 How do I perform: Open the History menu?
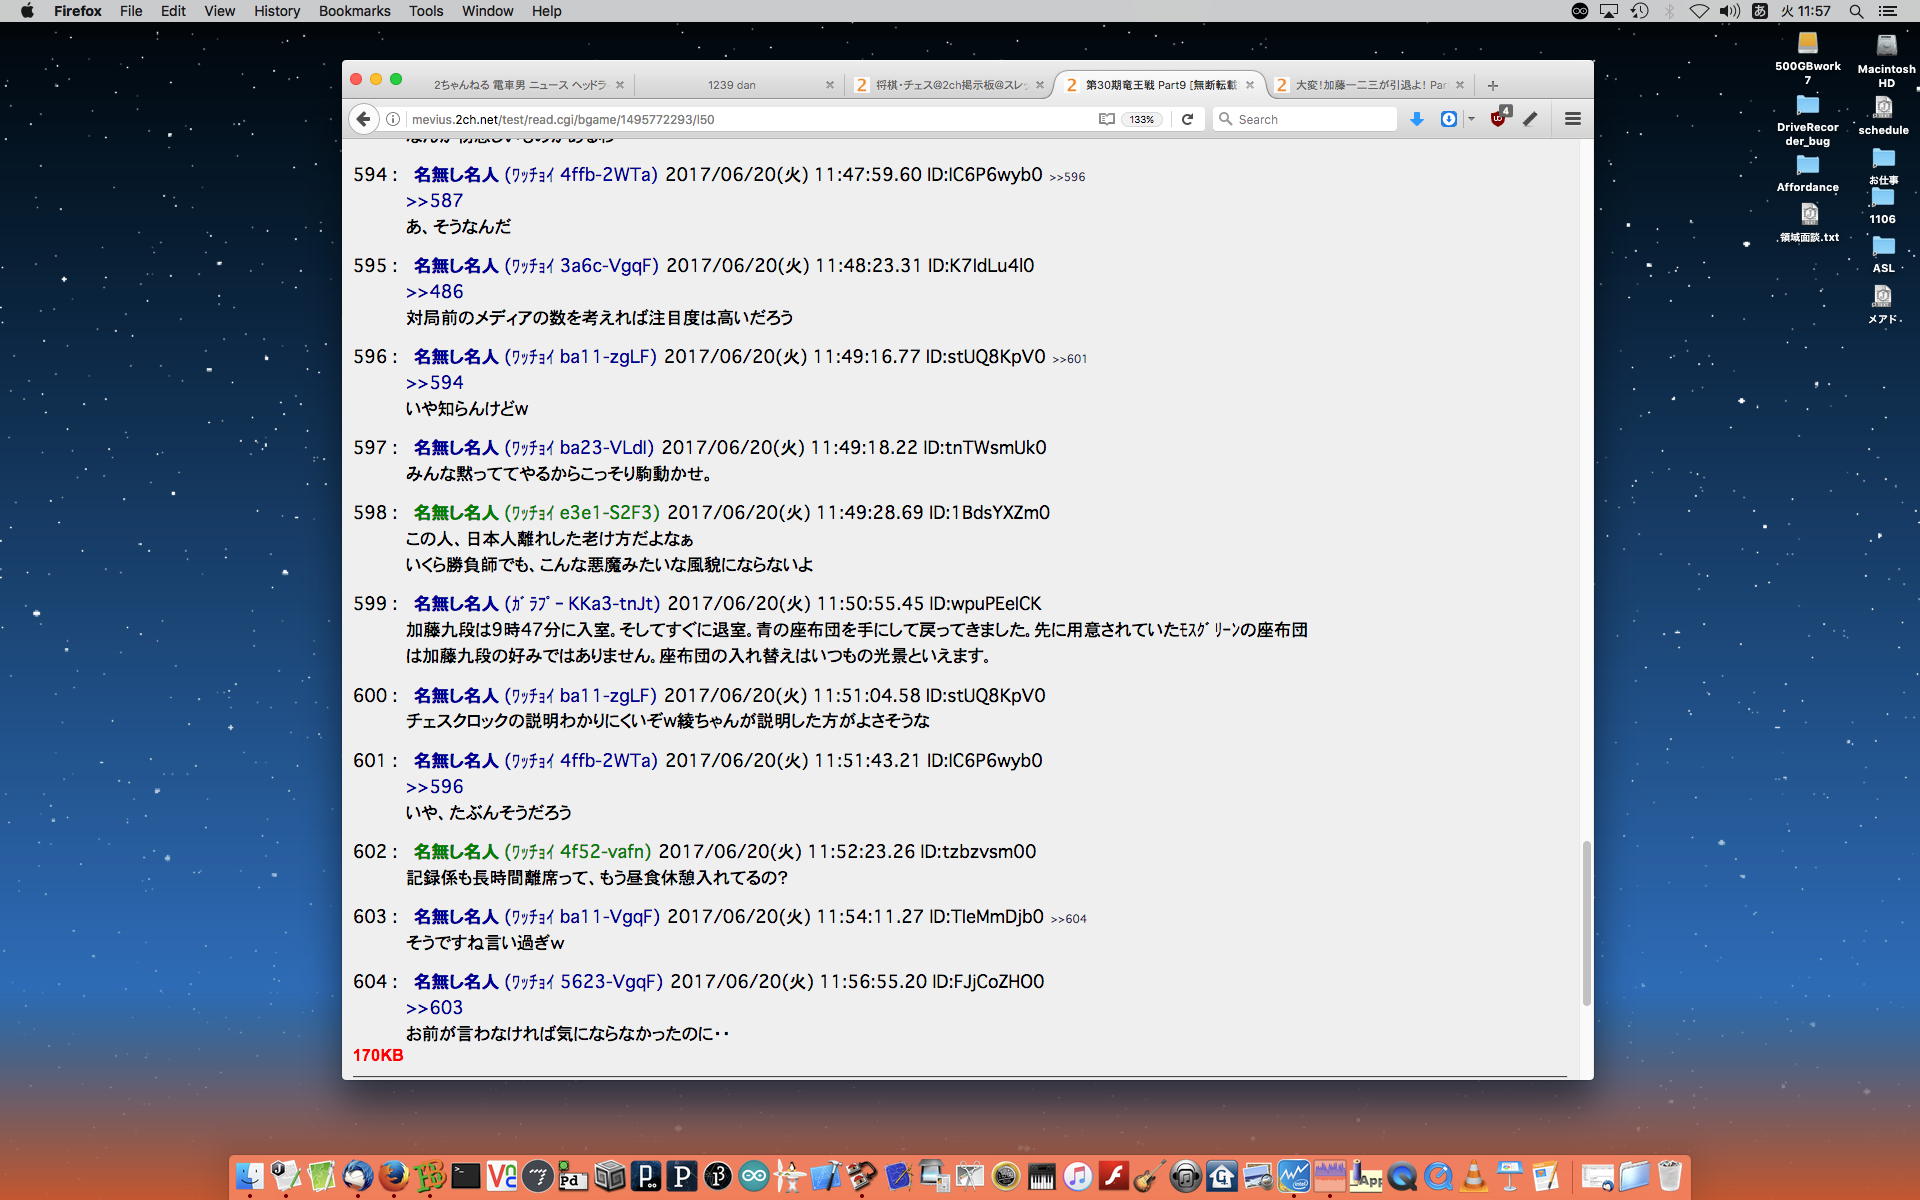pyautogui.click(x=276, y=11)
